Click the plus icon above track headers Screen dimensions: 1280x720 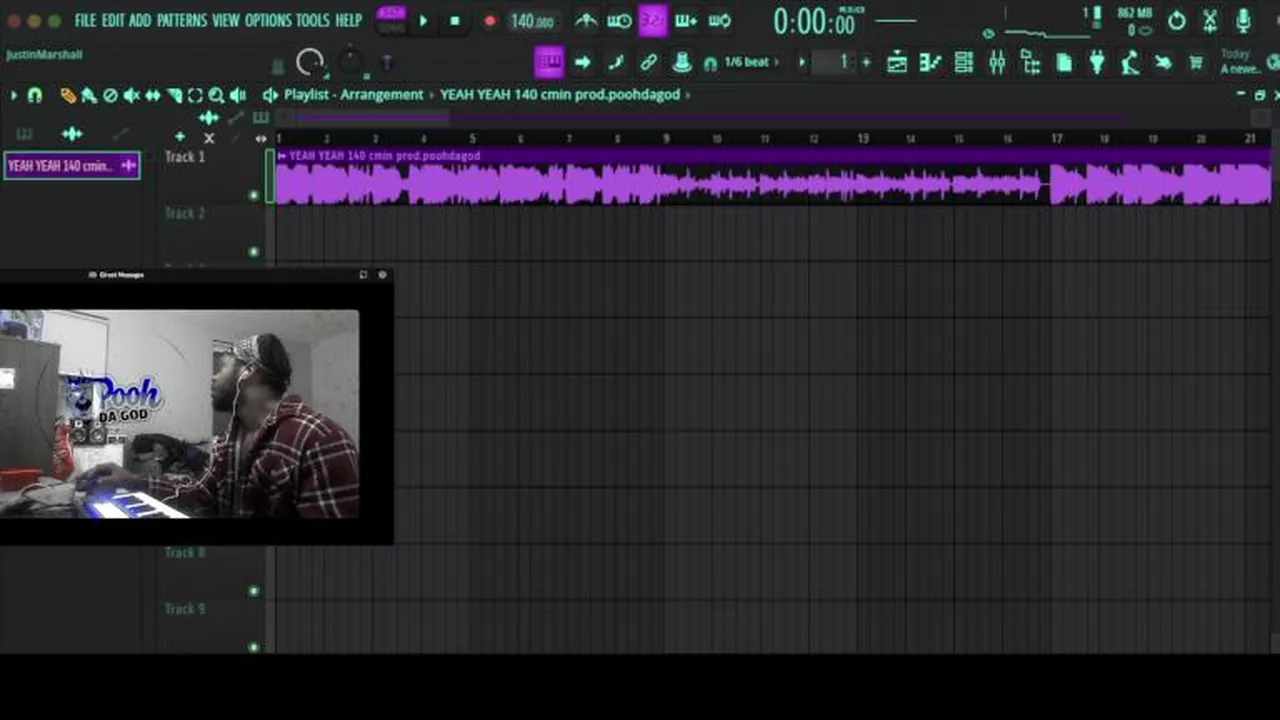click(x=180, y=136)
